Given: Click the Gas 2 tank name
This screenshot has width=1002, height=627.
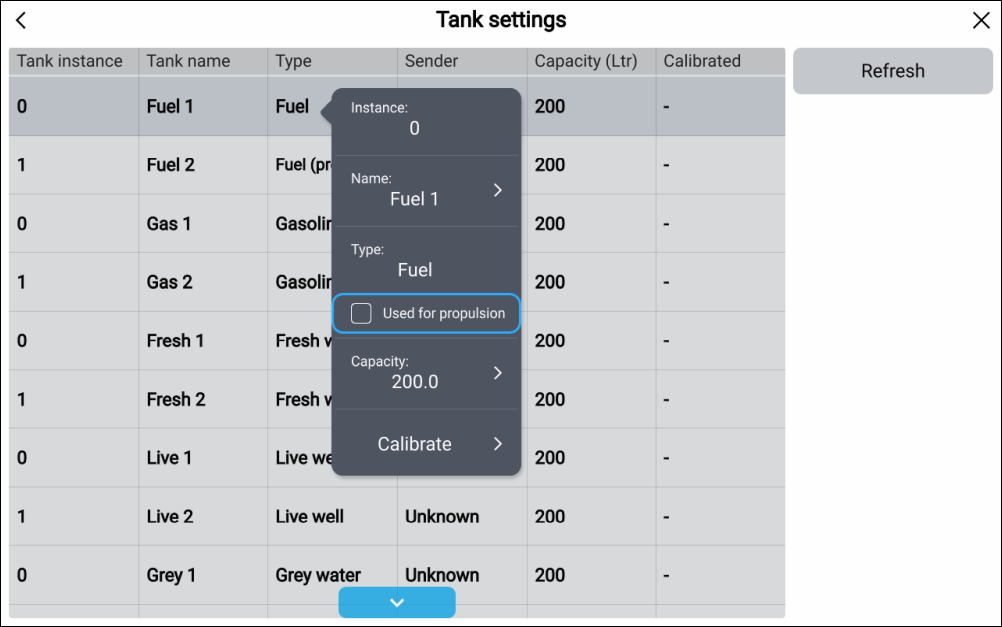Looking at the screenshot, I should click(x=169, y=282).
